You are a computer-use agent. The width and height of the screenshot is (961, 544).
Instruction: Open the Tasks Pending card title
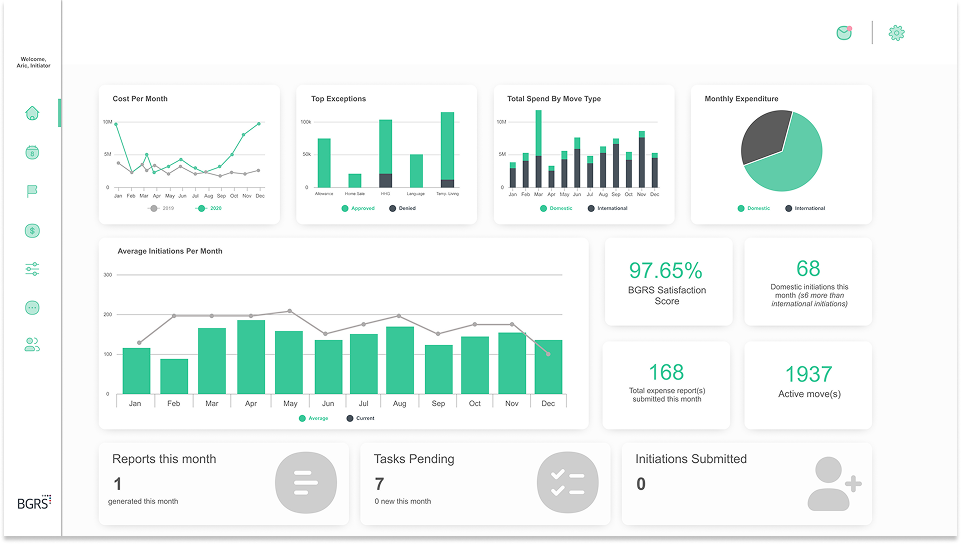coord(414,459)
